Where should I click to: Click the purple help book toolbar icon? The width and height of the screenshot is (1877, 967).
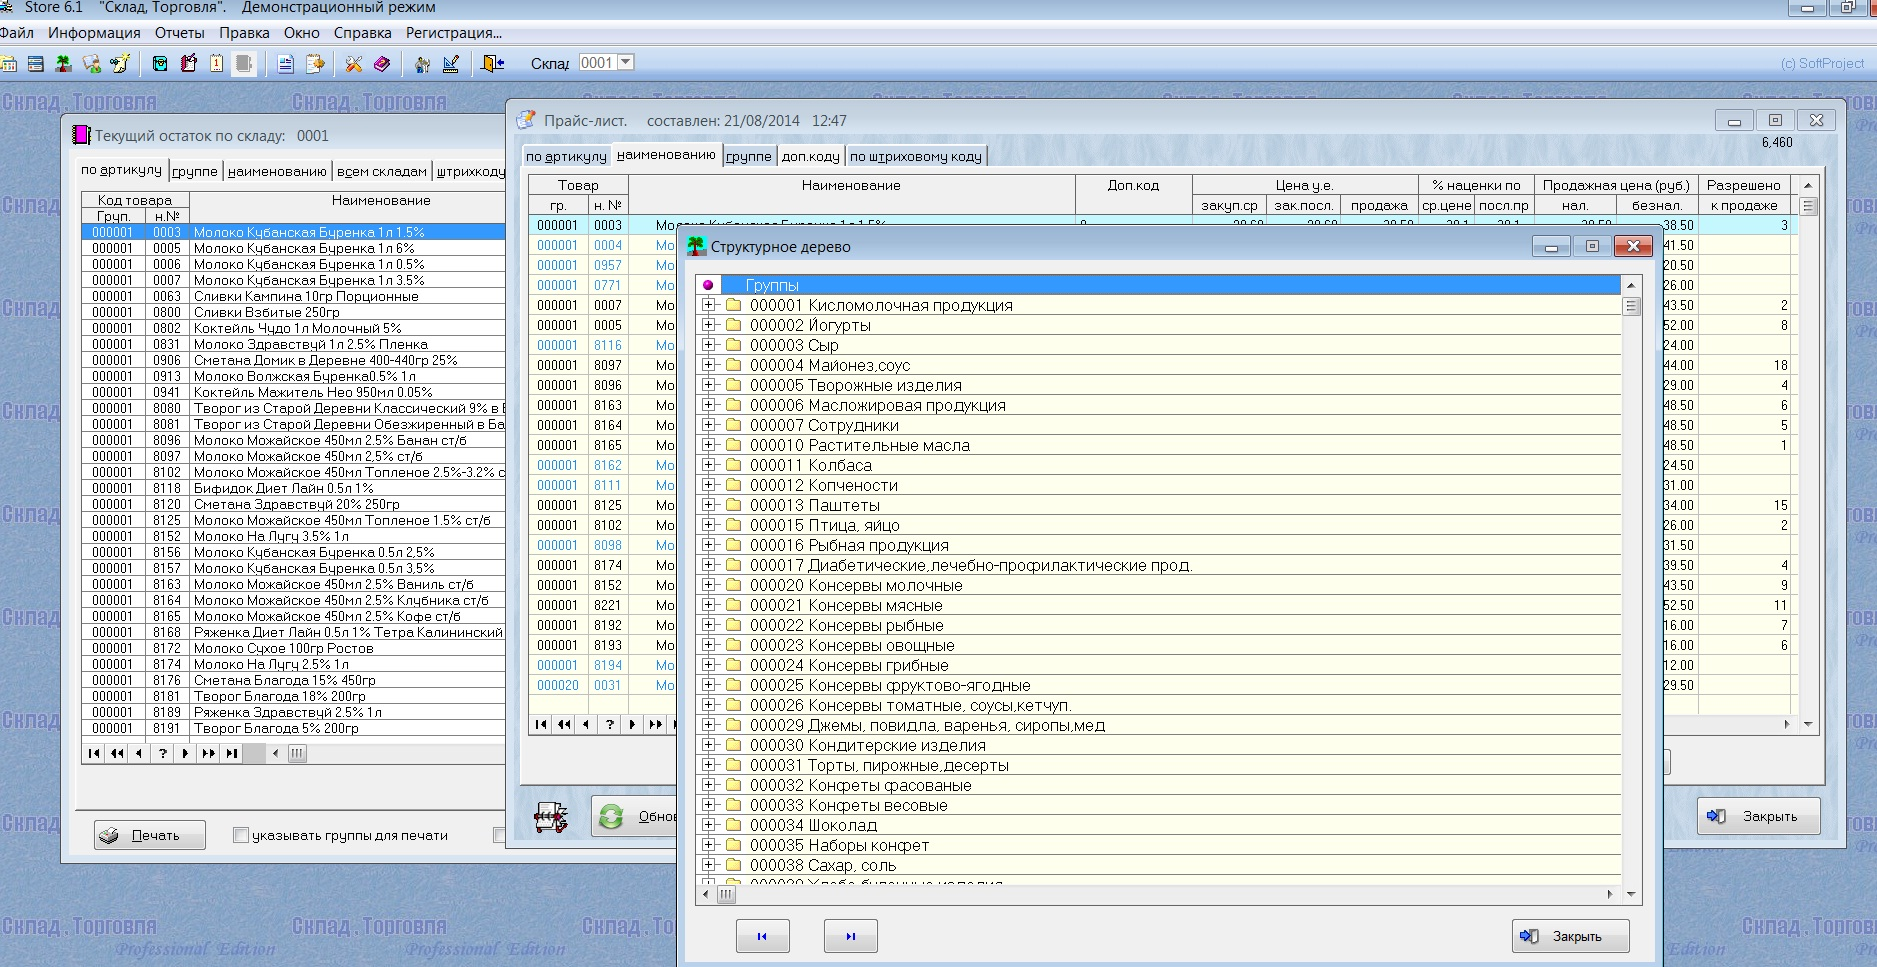[x=382, y=64]
